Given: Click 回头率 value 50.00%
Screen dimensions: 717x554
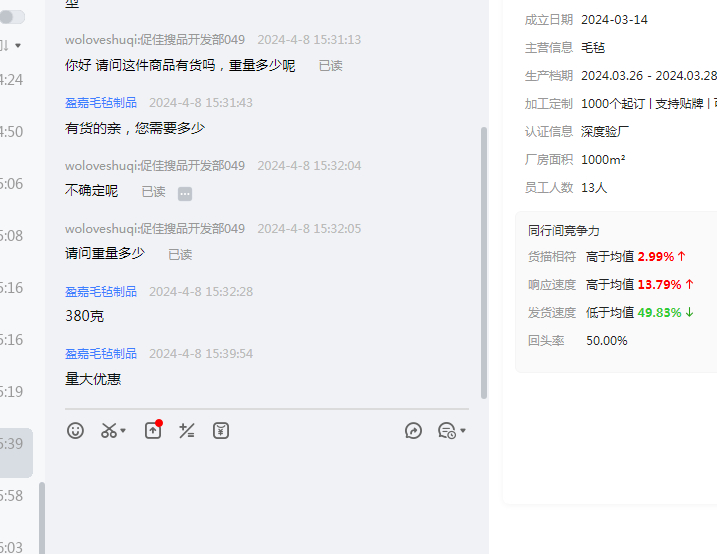Looking at the screenshot, I should (607, 341).
